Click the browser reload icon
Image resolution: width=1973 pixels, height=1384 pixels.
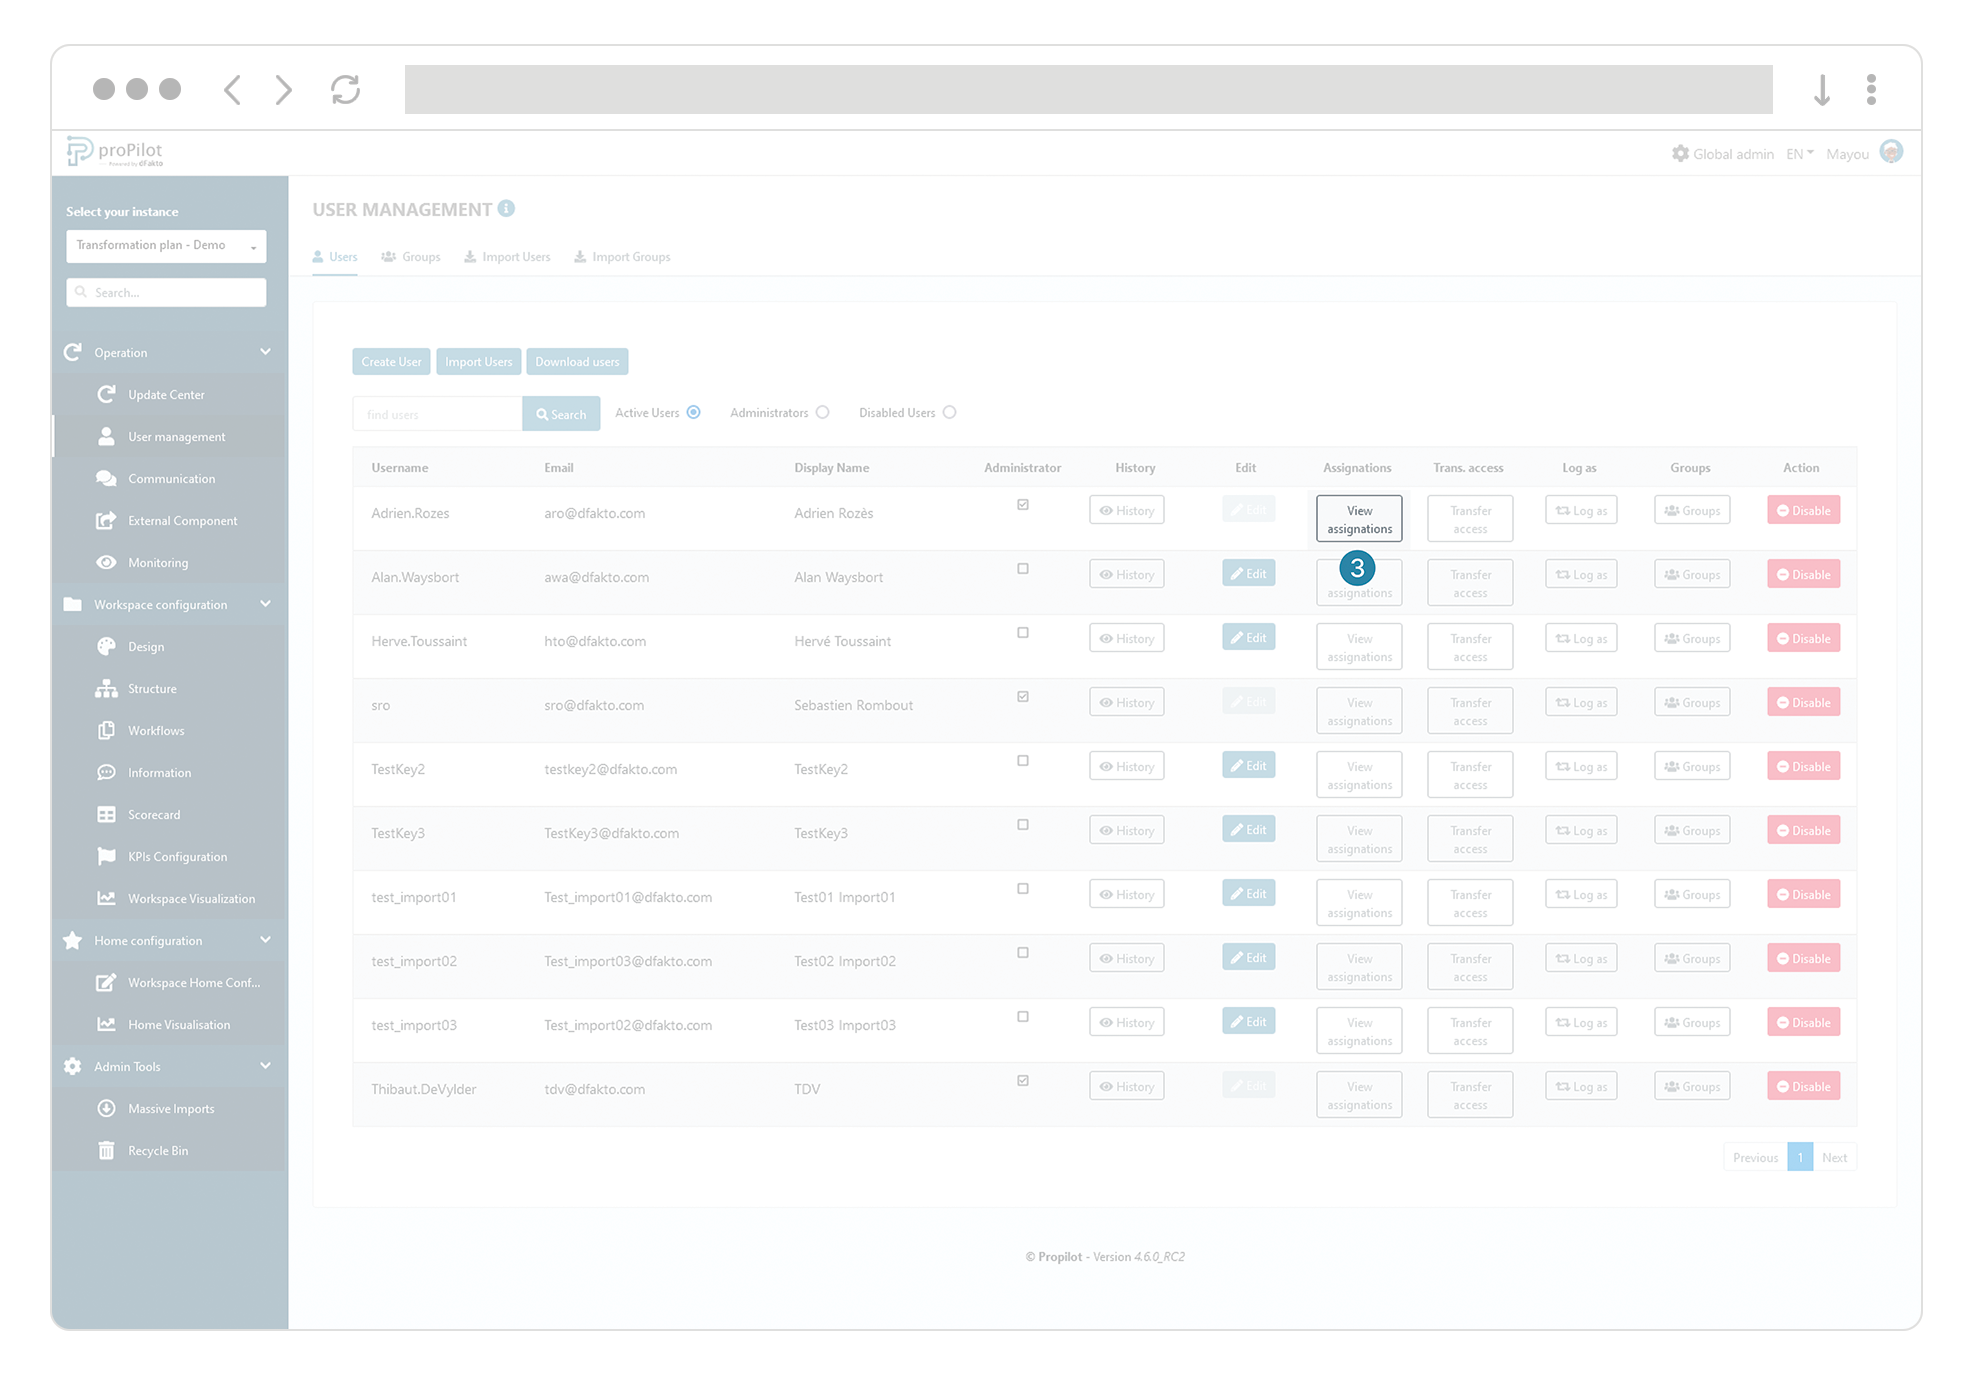point(345,89)
